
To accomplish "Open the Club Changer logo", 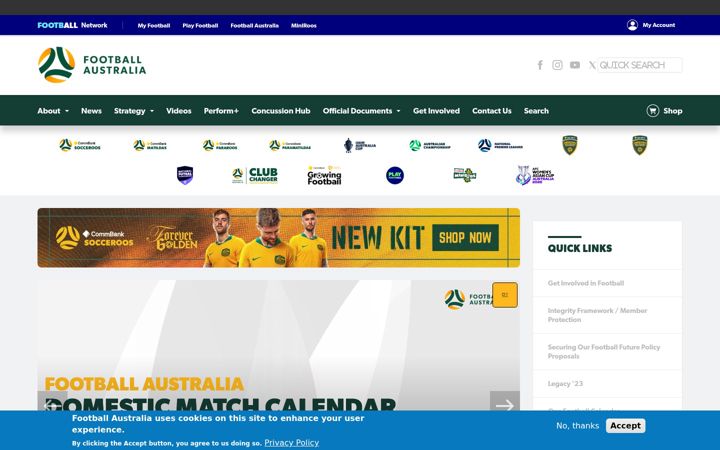I will click(x=255, y=175).
